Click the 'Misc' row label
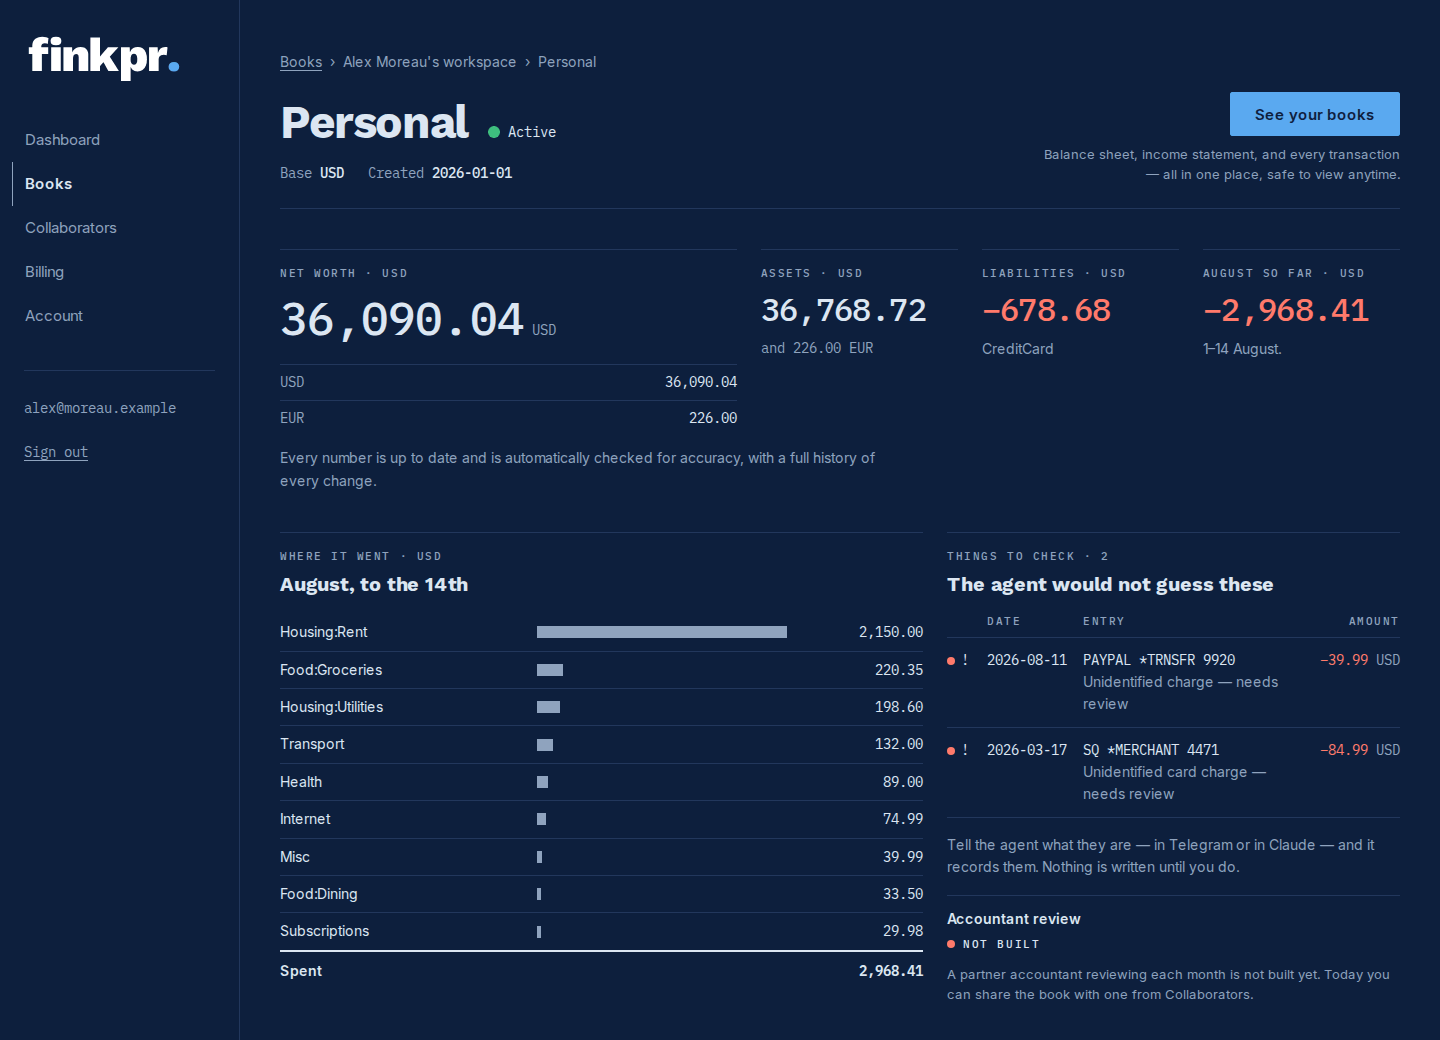Screen dimensions: 1440x1040 coord(295,857)
